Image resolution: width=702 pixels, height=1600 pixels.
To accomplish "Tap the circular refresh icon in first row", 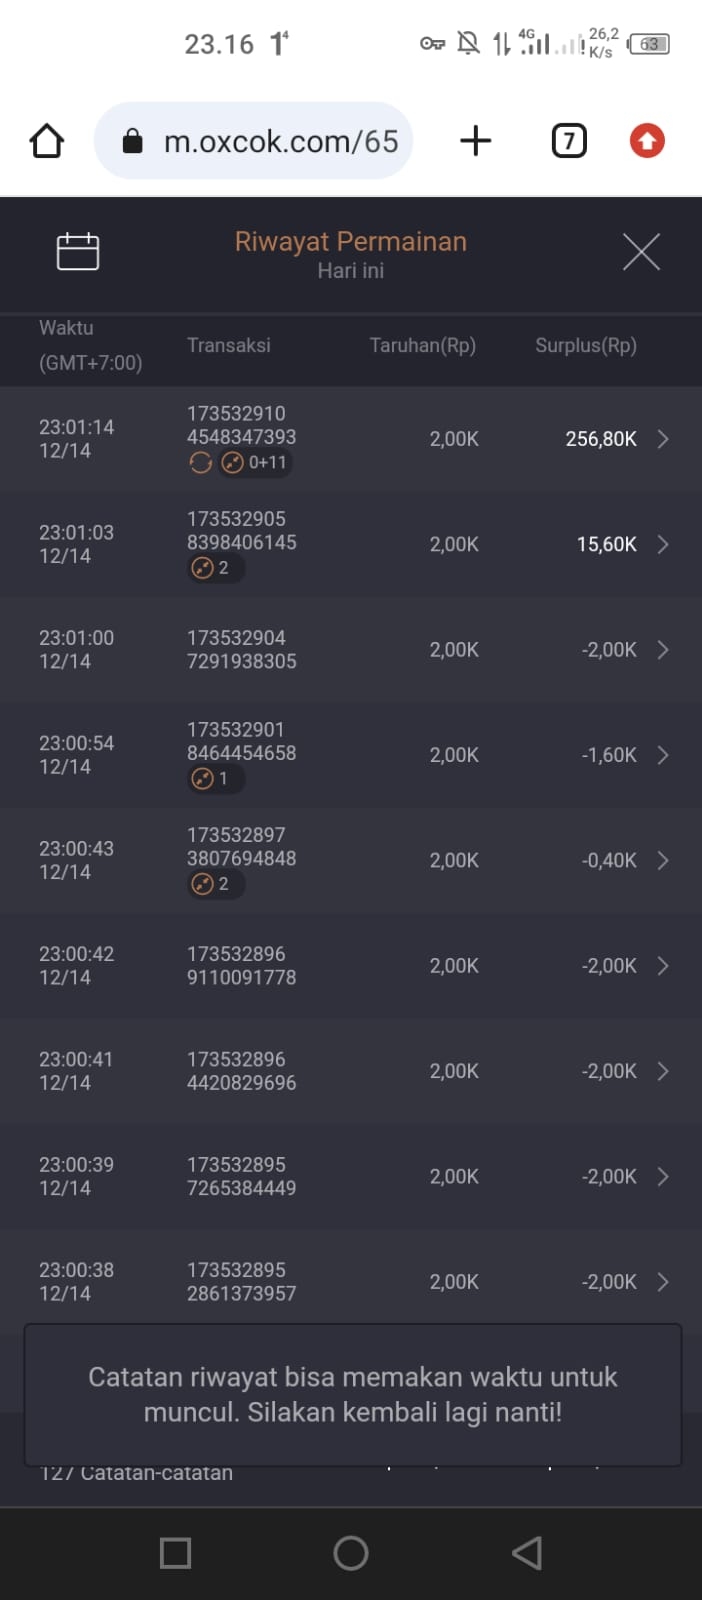I will tap(200, 463).
